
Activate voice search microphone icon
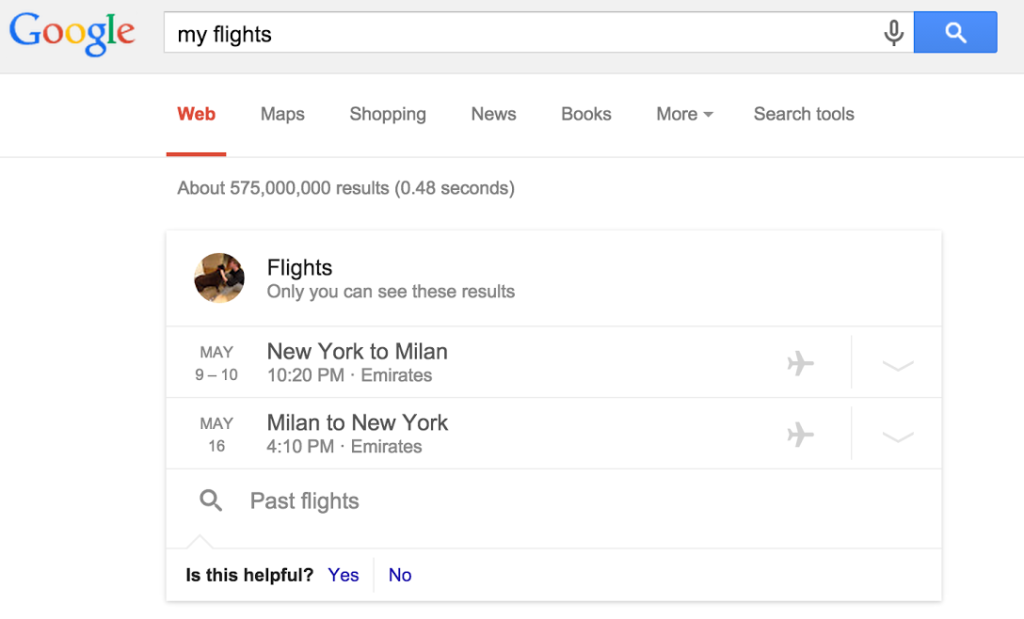pos(893,33)
